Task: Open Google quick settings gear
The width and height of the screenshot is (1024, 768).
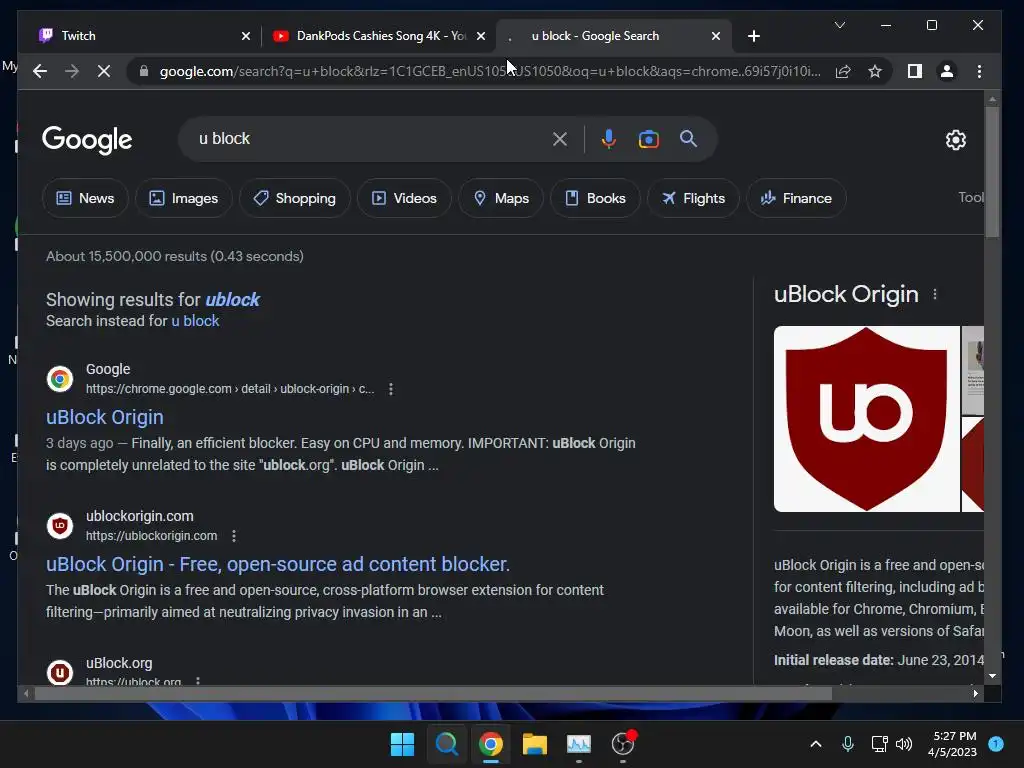Action: (x=955, y=140)
